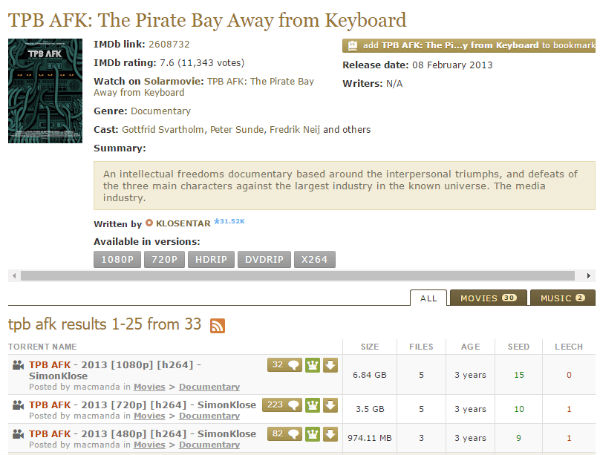Sort results by SIZE column header

(x=369, y=346)
